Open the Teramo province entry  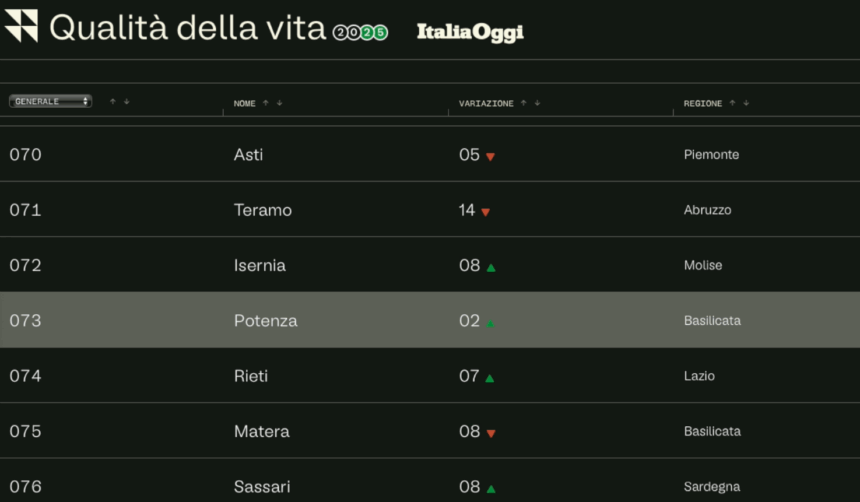262,210
